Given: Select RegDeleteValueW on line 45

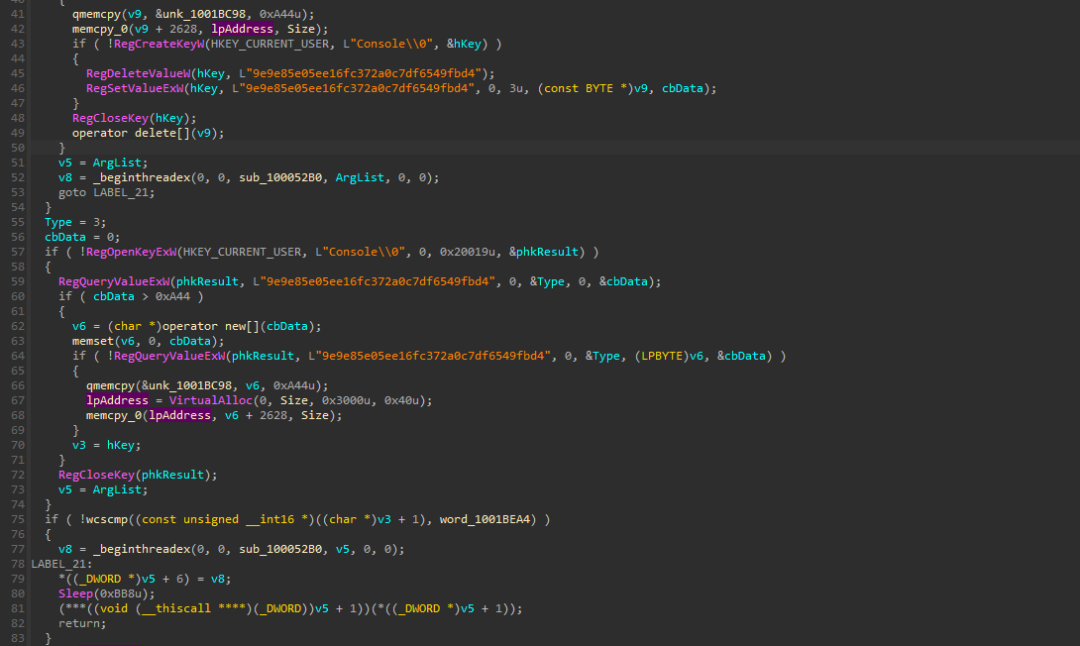Looking at the screenshot, I should click(x=138, y=74).
